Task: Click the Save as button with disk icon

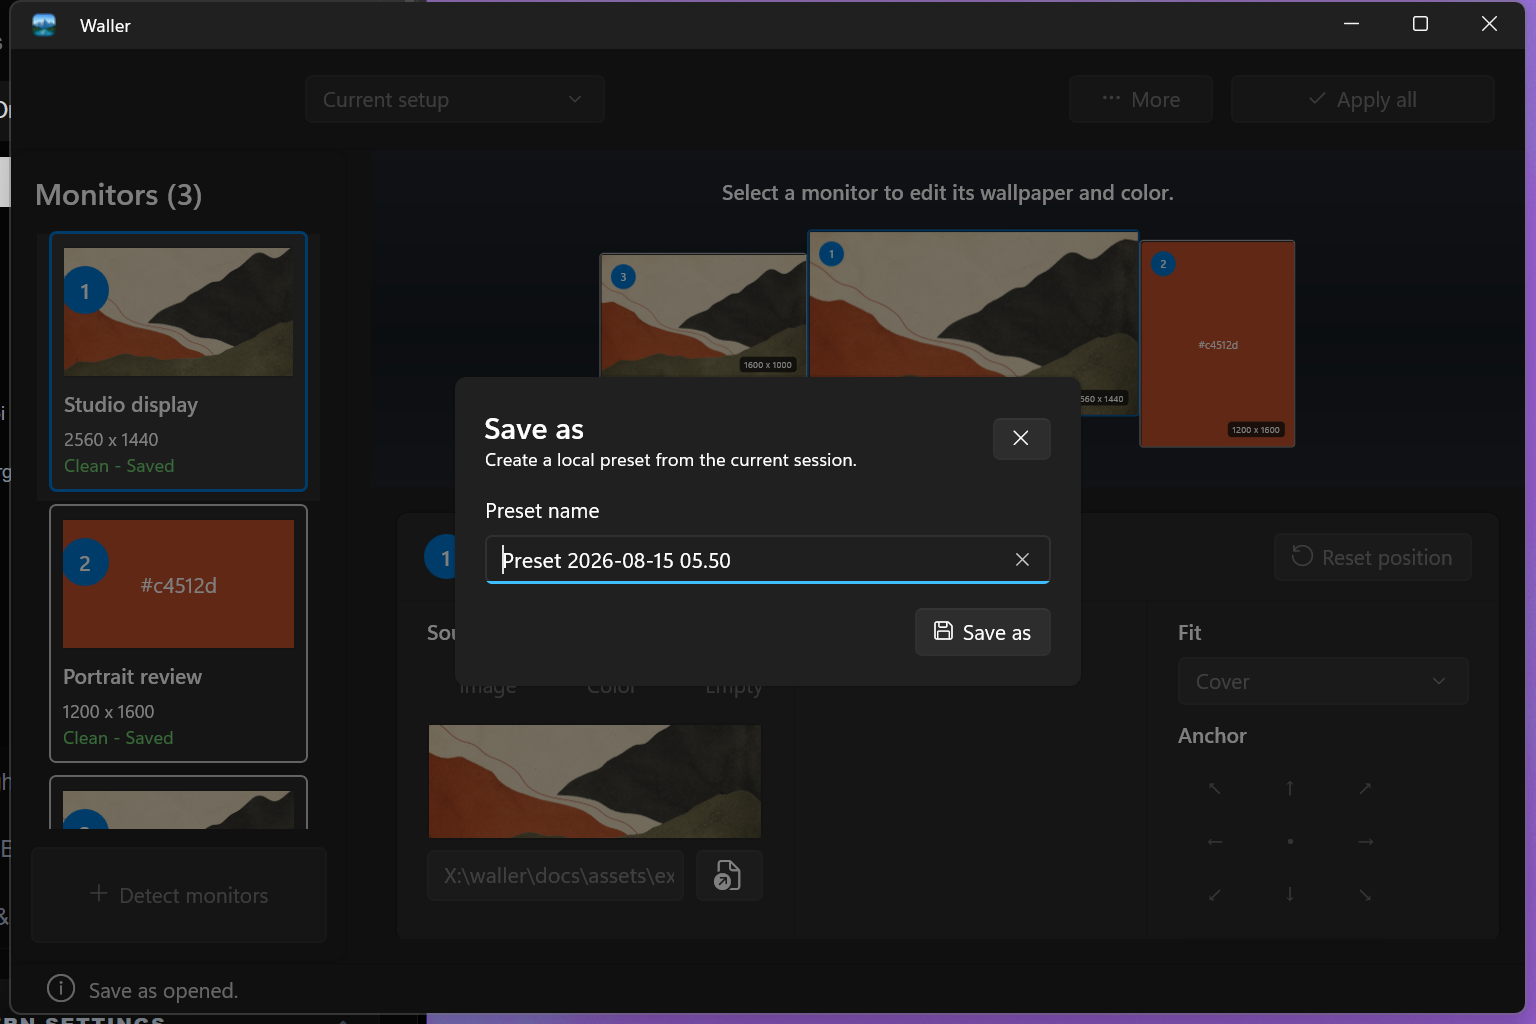Action: (982, 632)
